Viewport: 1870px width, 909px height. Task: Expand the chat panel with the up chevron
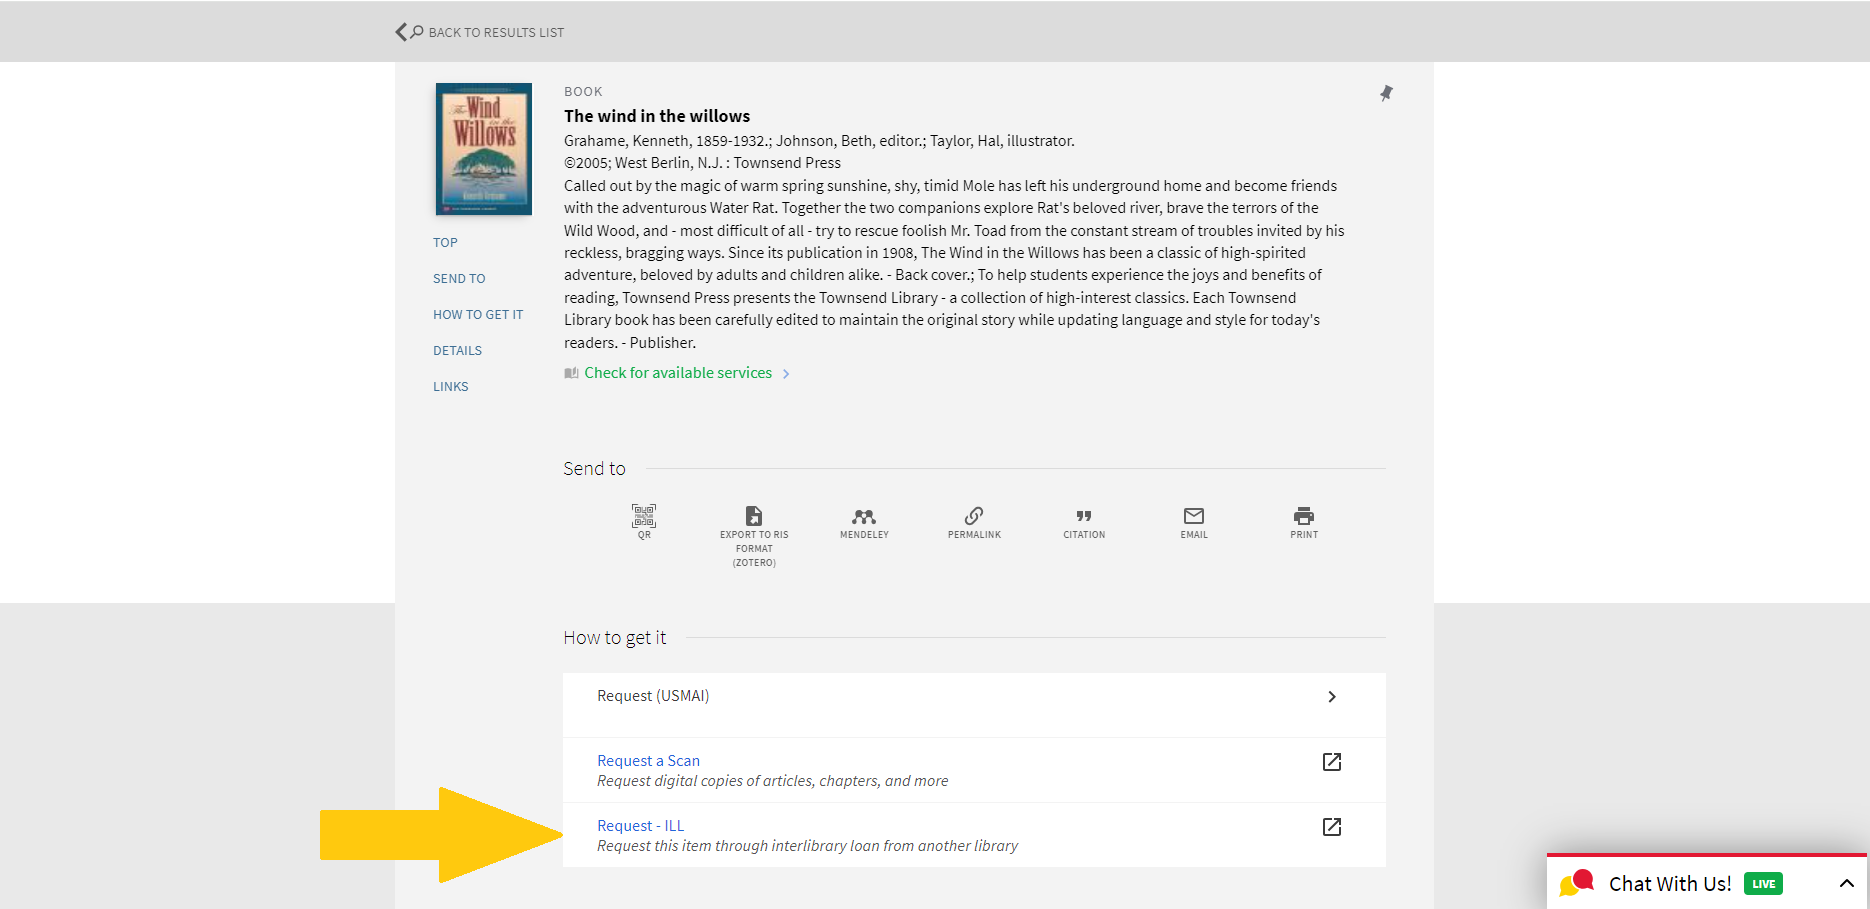(x=1846, y=883)
